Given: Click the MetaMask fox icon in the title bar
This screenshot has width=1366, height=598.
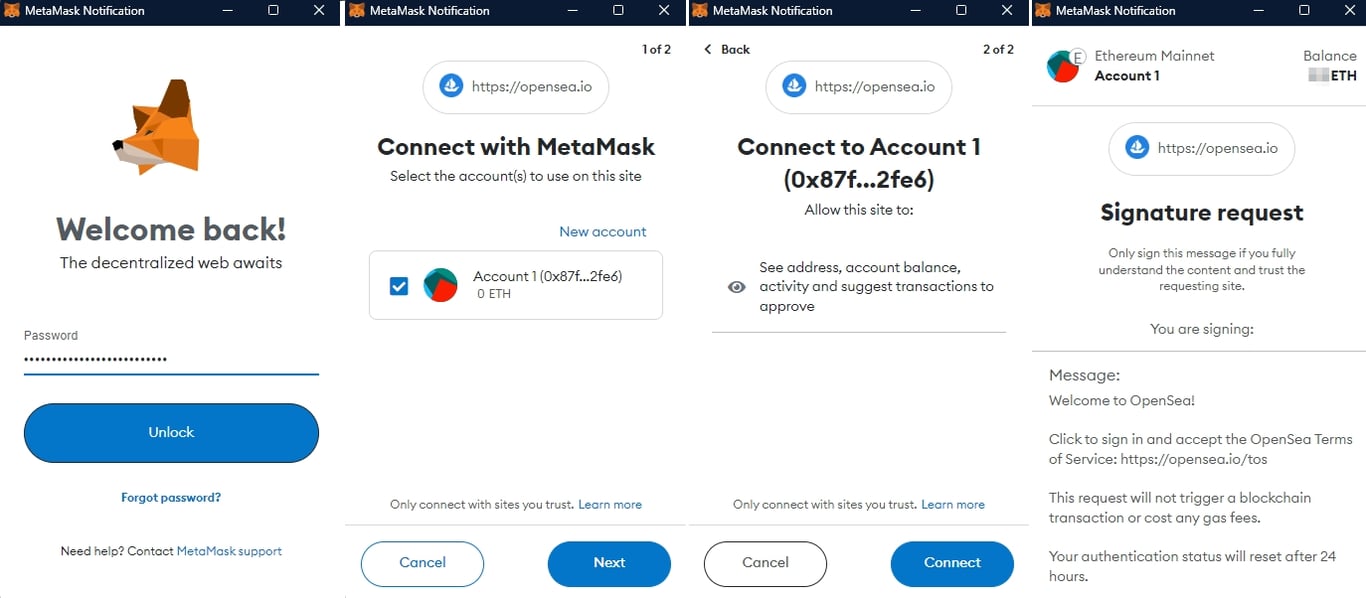Looking at the screenshot, I should [12, 11].
